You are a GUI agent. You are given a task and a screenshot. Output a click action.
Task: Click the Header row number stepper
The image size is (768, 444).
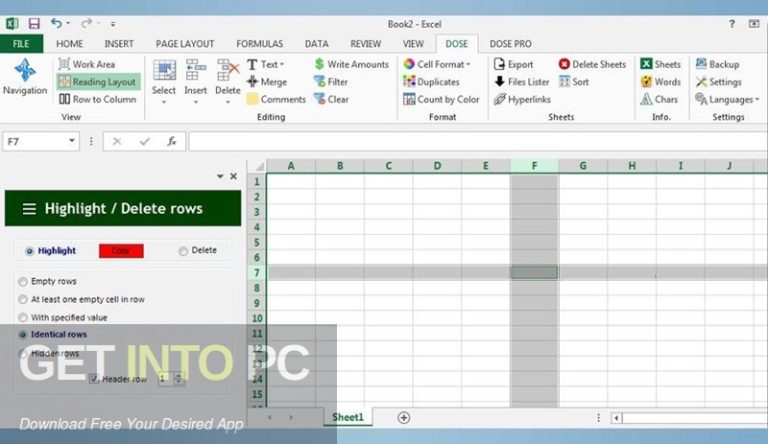(x=178, y=378)
